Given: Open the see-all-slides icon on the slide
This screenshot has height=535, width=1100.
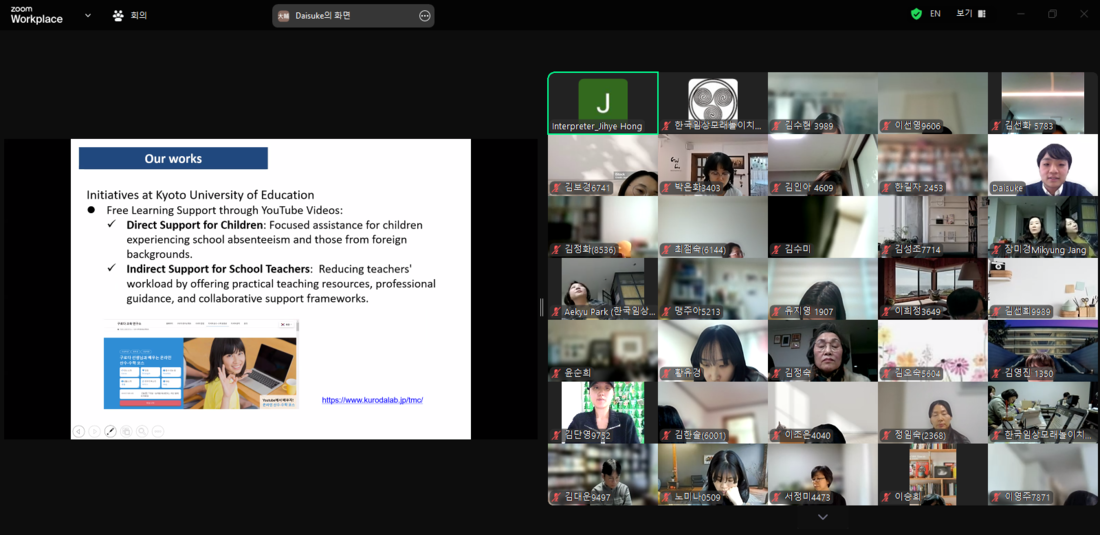Looking at the screenshot, I should click(x=126, y=431).
